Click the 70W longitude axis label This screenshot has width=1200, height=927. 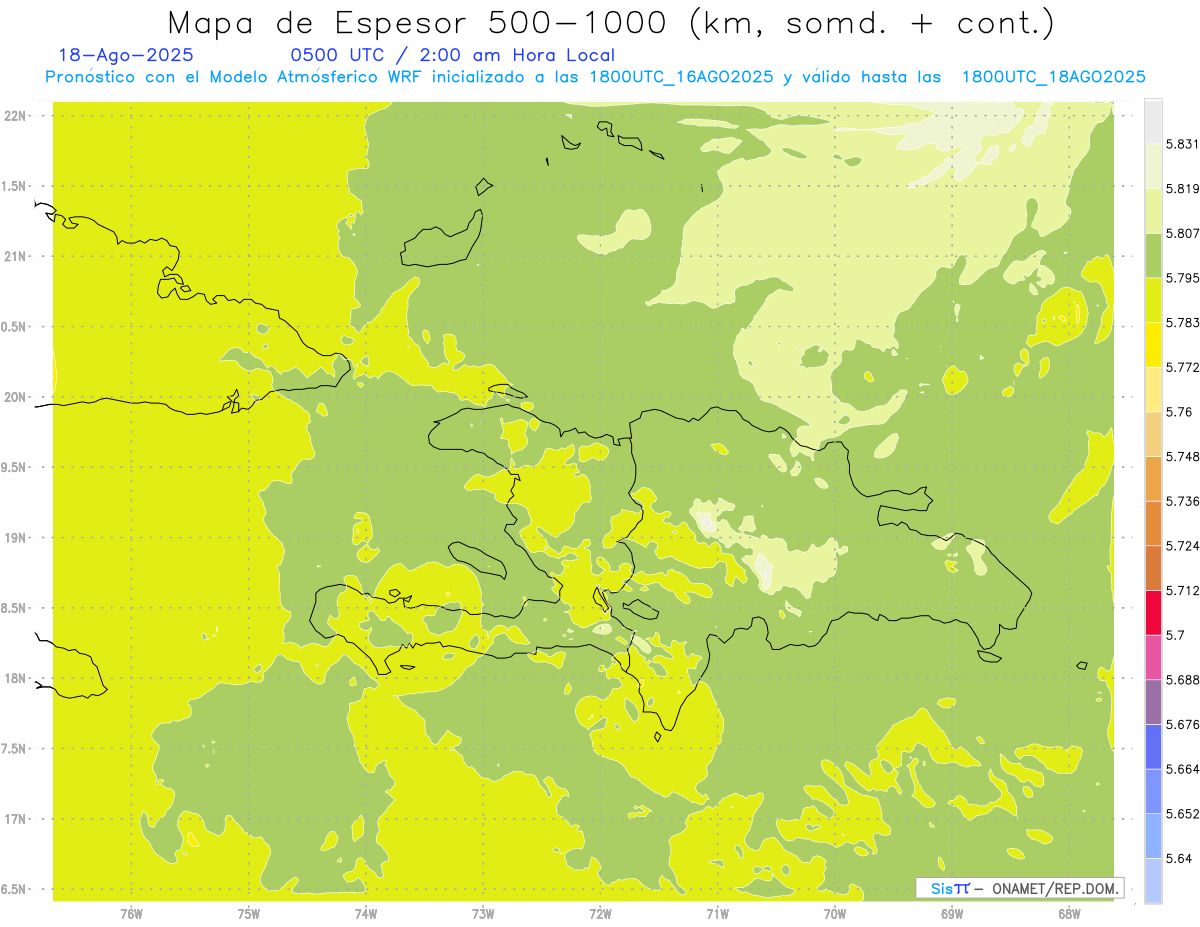(x=835, y=914)
